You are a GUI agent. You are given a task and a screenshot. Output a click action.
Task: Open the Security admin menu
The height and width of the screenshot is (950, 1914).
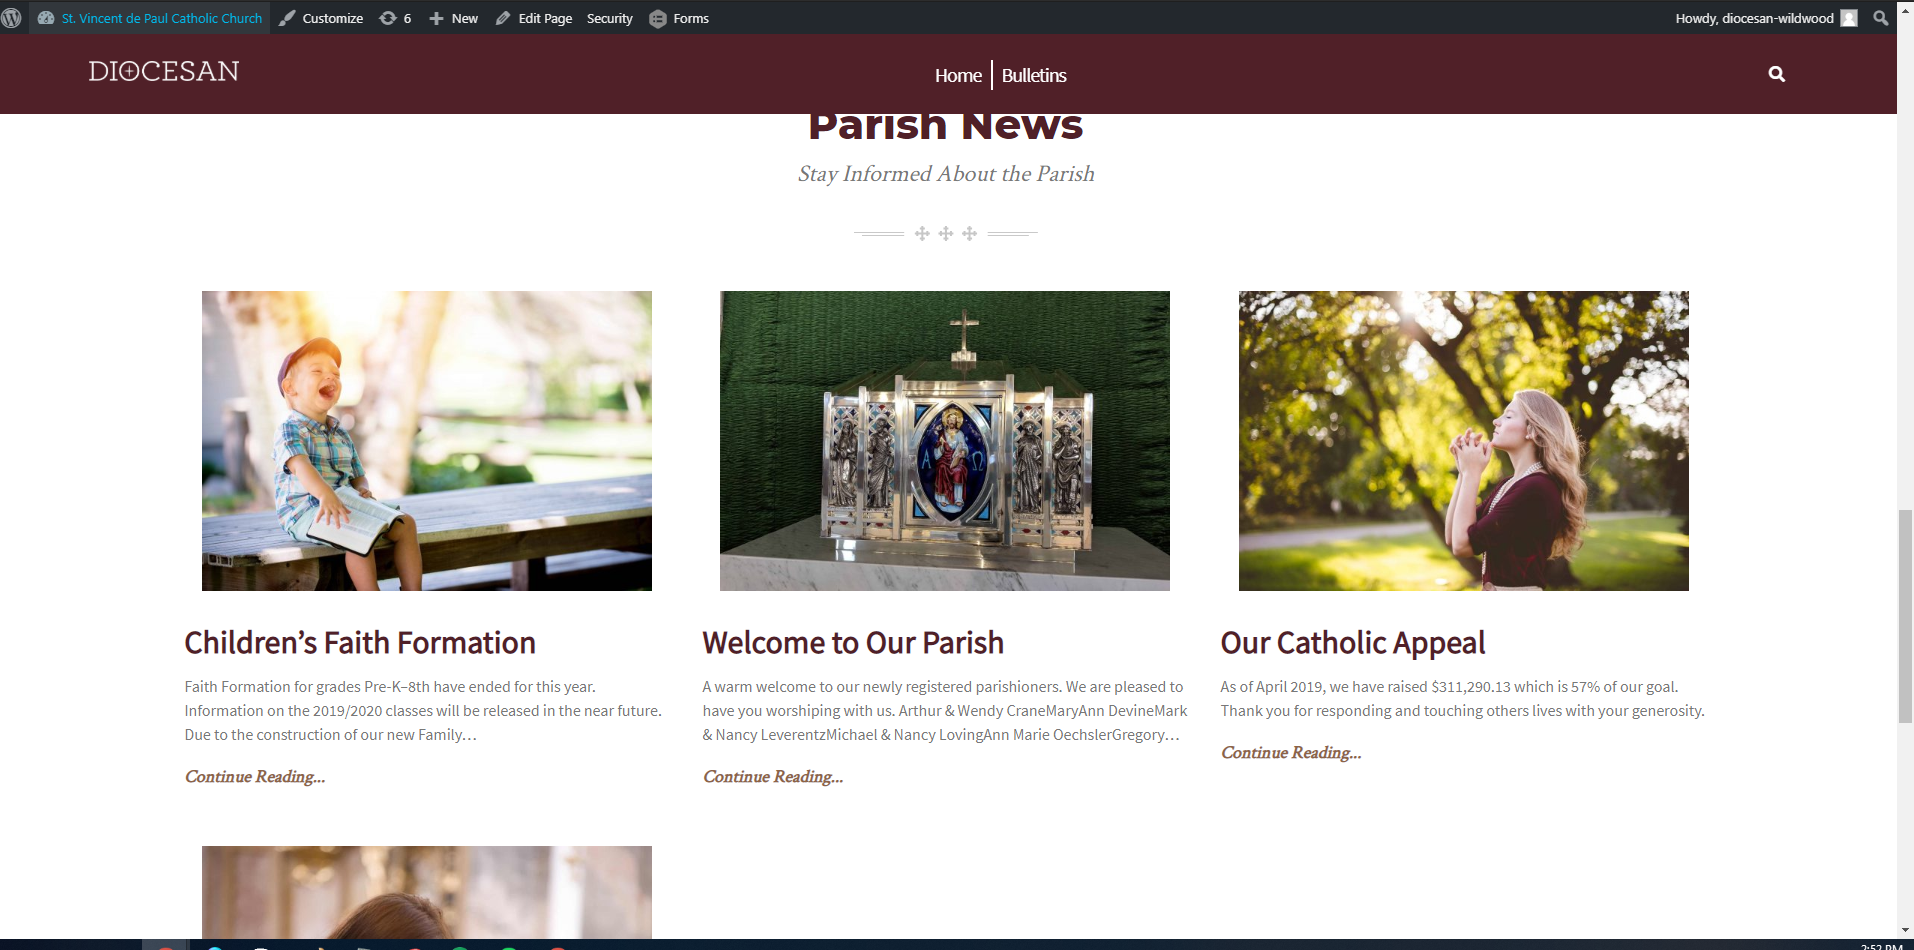(610, 18)
